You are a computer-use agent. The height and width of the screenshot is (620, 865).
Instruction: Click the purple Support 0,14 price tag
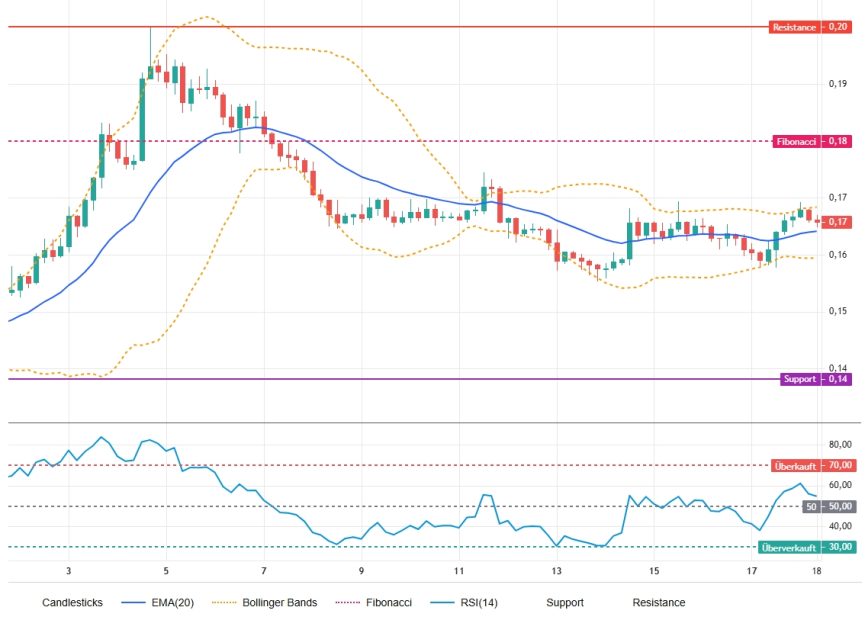click(816, 379)
